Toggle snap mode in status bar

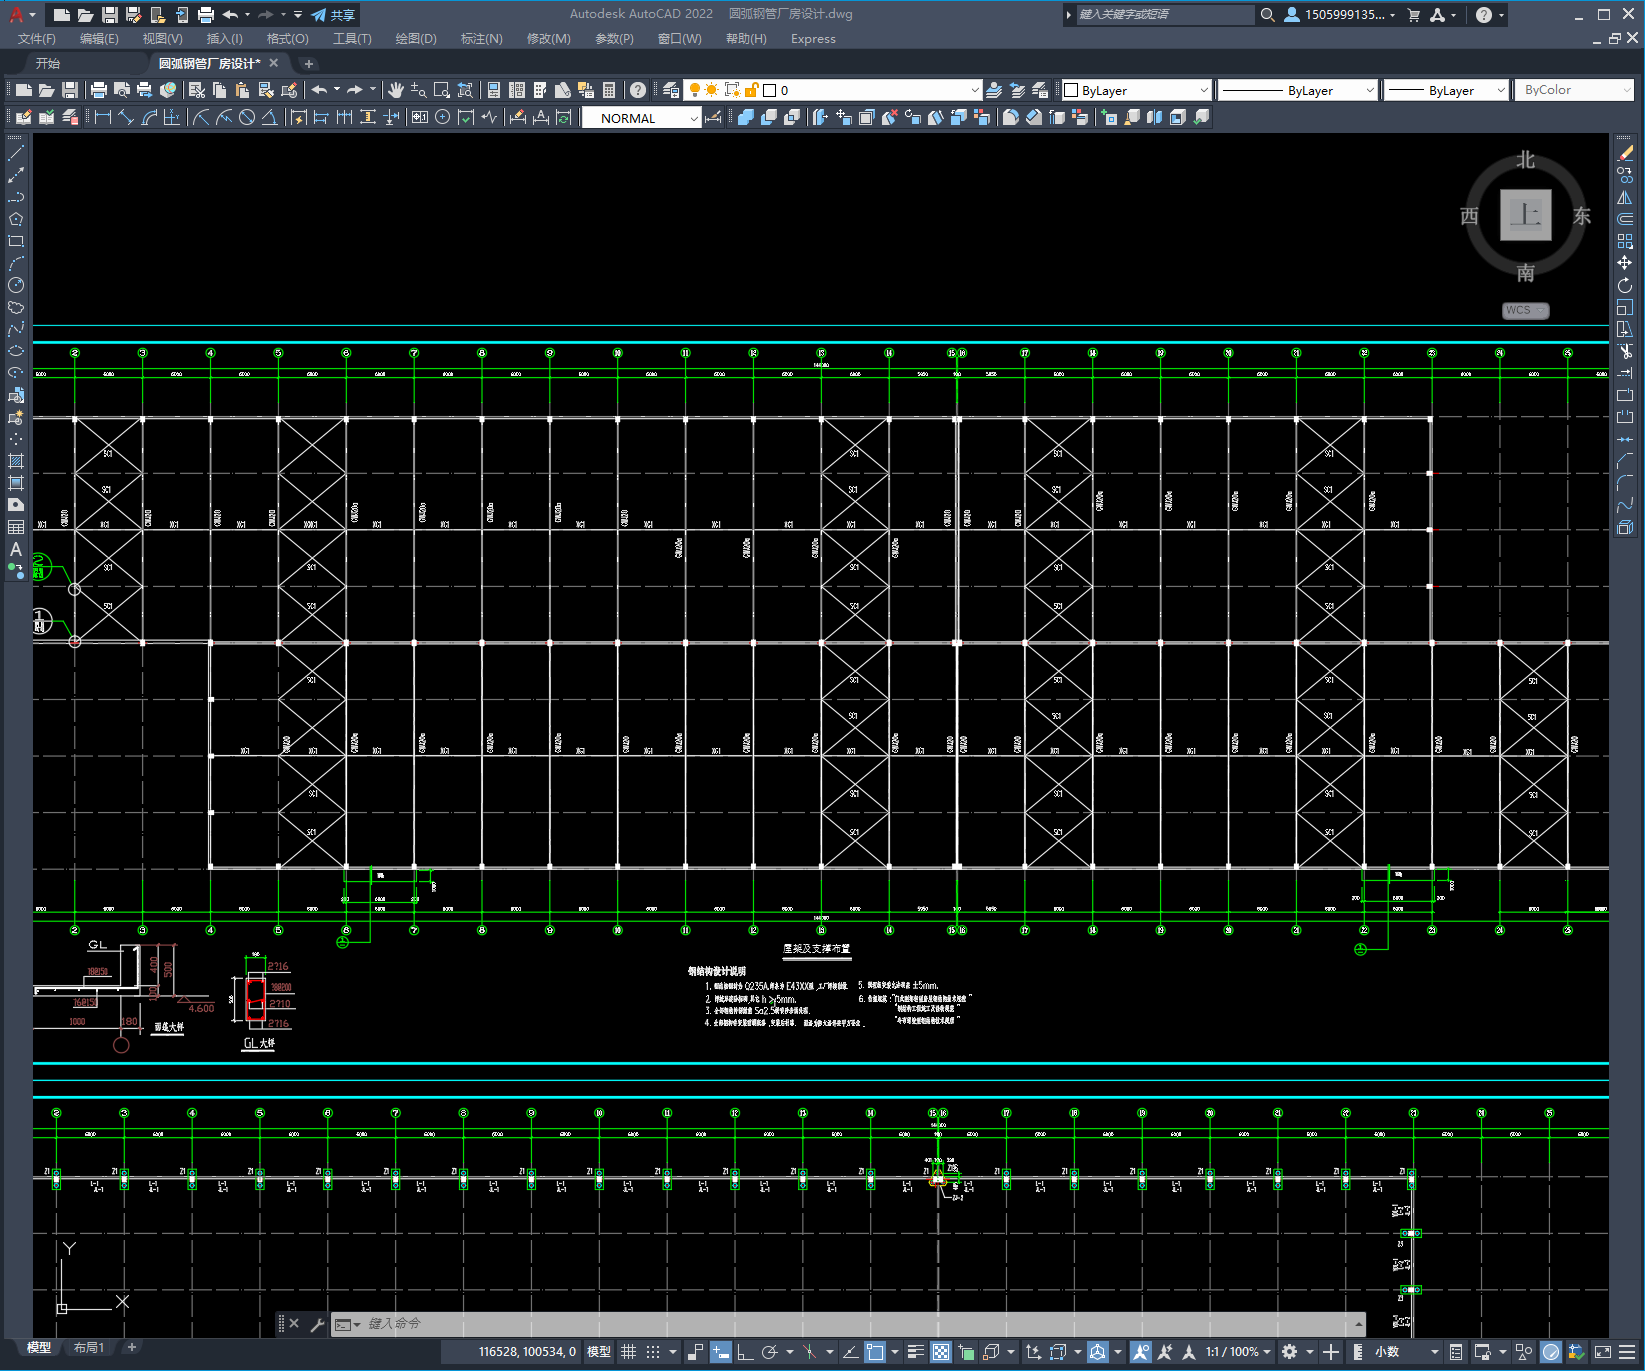pyautogui.click(x=654, y=1352)
